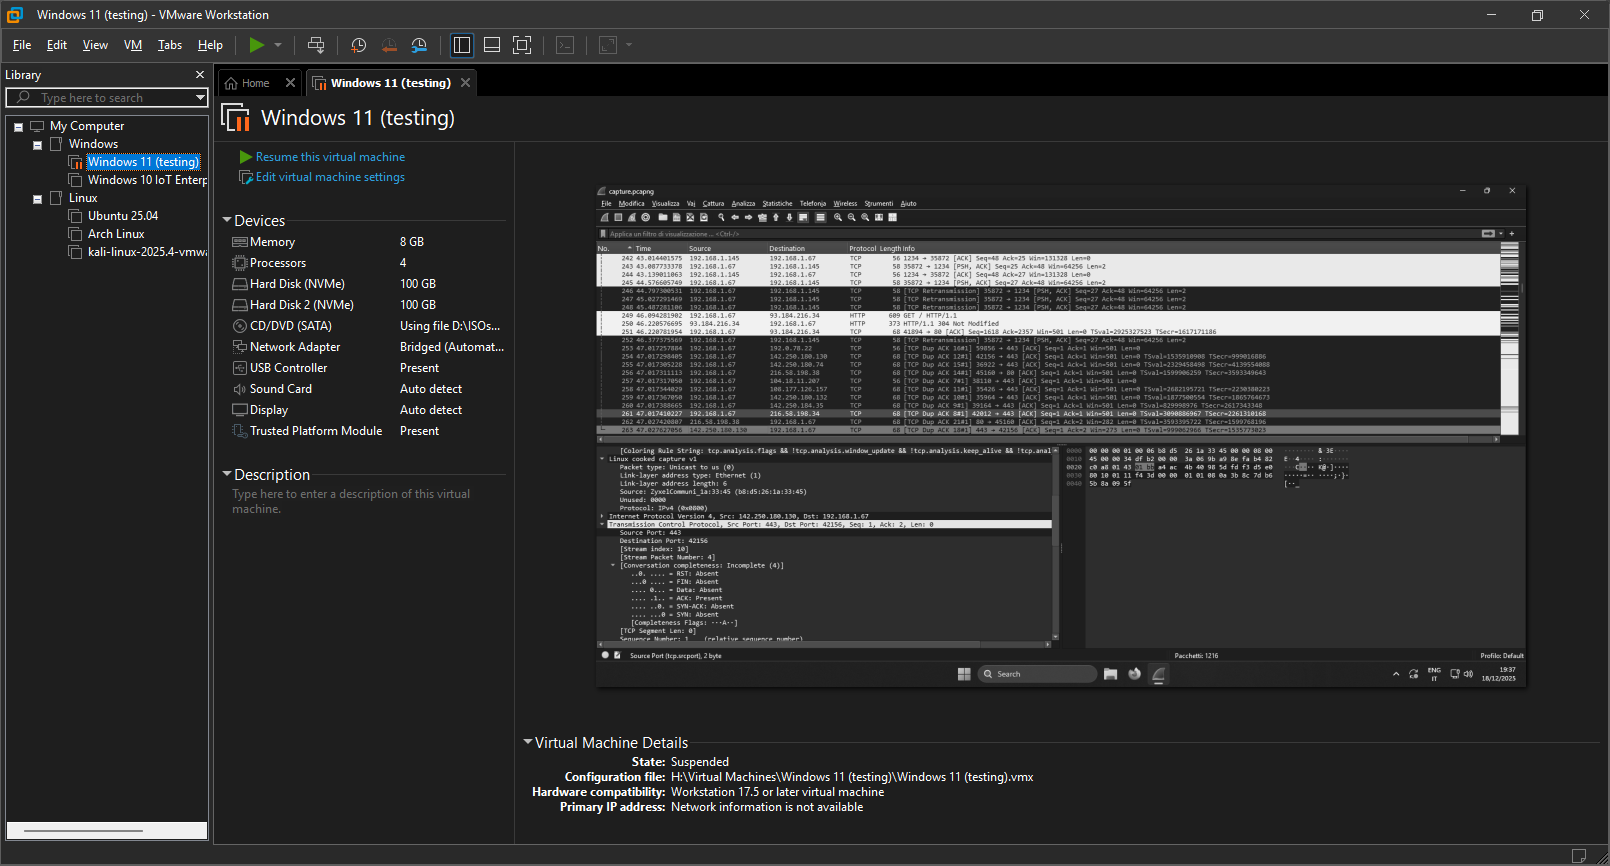The image size is (1610, 866).
Task: Revert virtual machine to previous snapshot icon
Action: coord(389,45)
